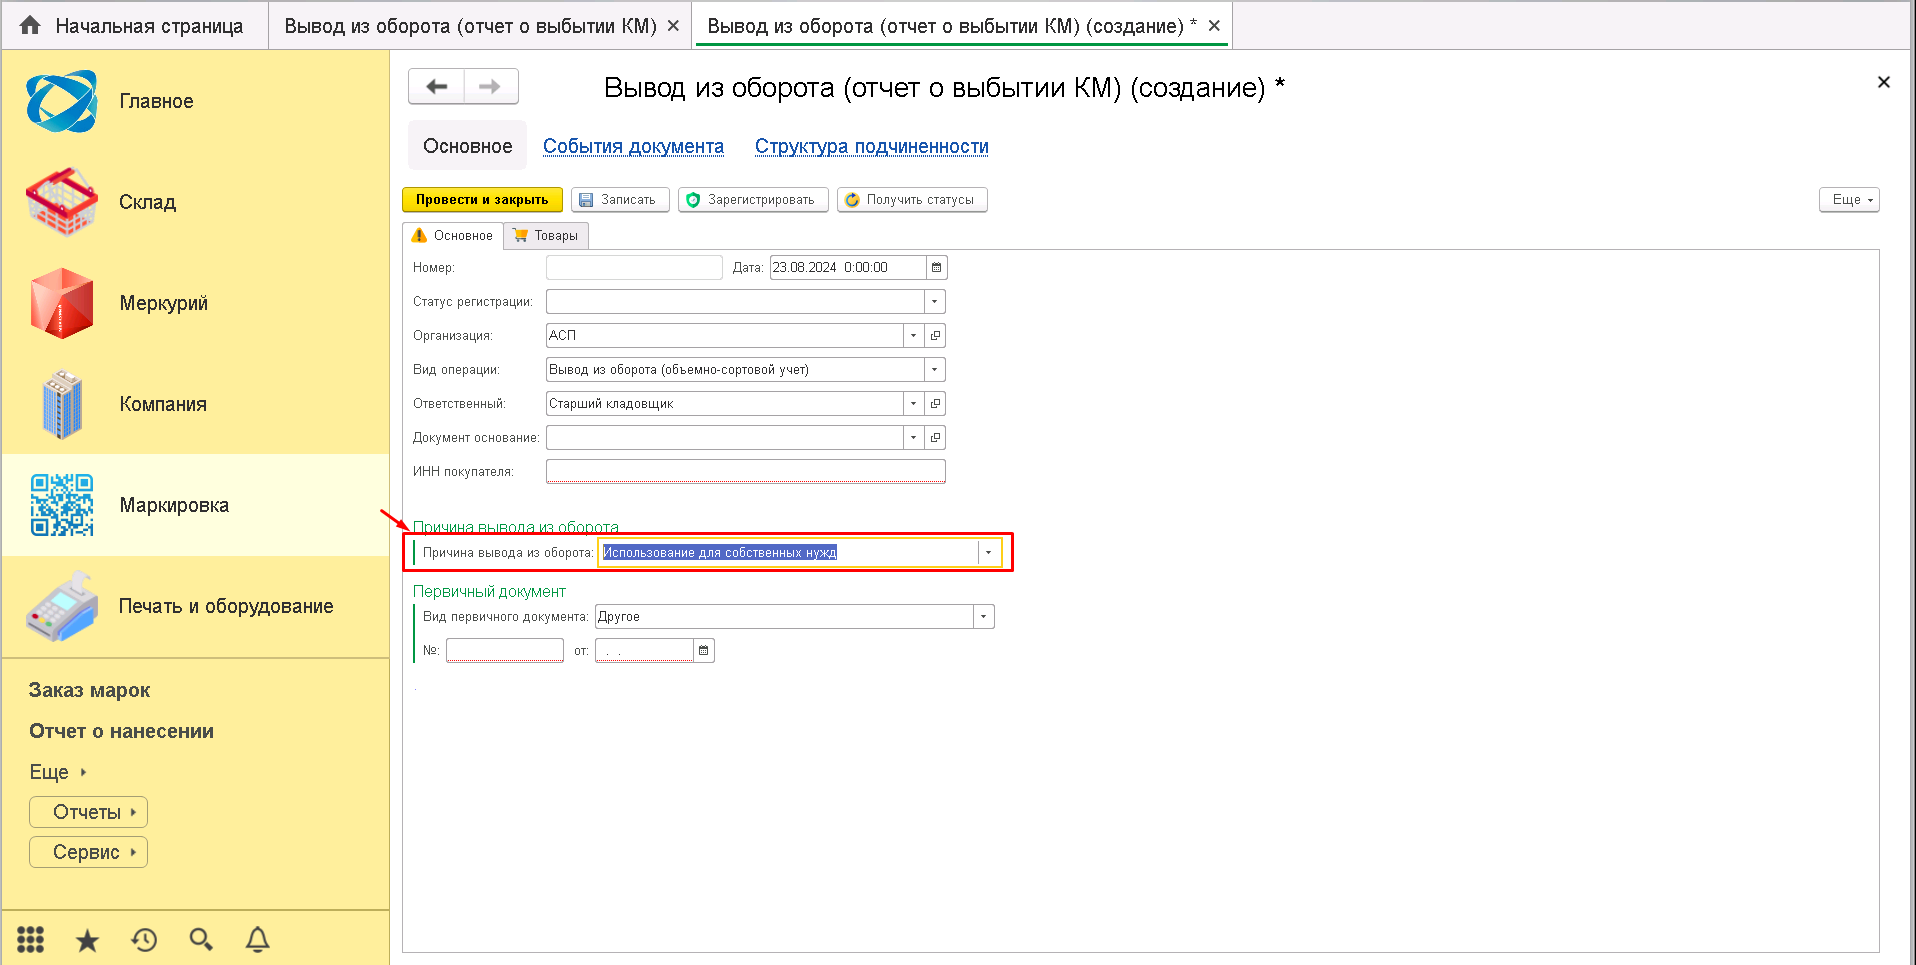Open the notifications bell icon
This screenshot has width=1916, height=965.
[x=258, y=940]
